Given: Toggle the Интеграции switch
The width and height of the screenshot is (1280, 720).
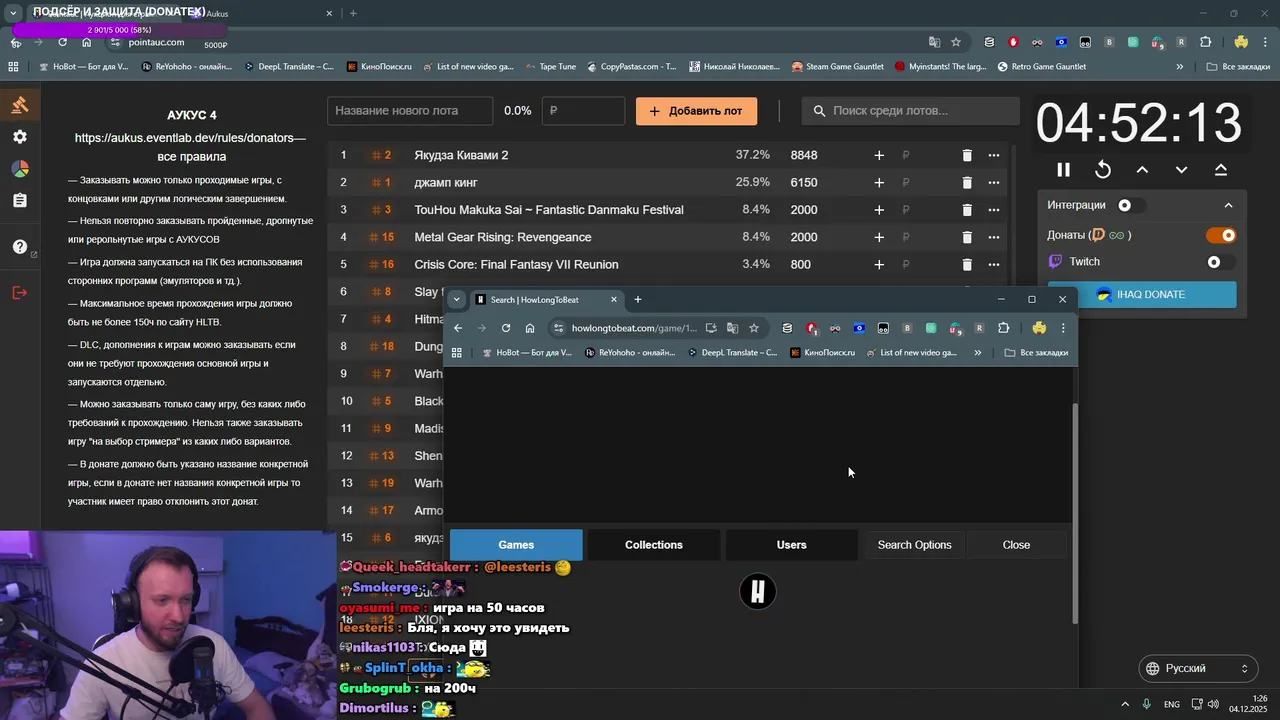Looking at the screenshot, I should pos(1130,205).
